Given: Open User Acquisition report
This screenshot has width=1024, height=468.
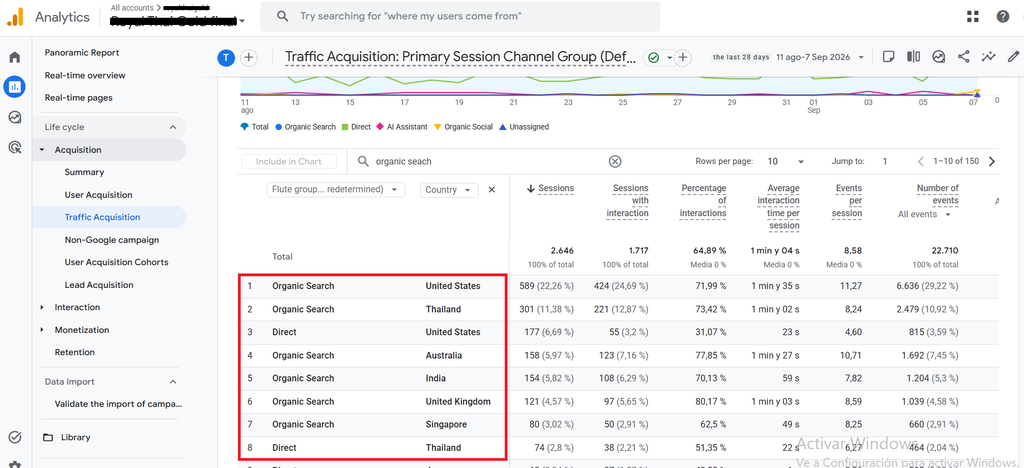Looking at the screenshot, I should point(99,195).
